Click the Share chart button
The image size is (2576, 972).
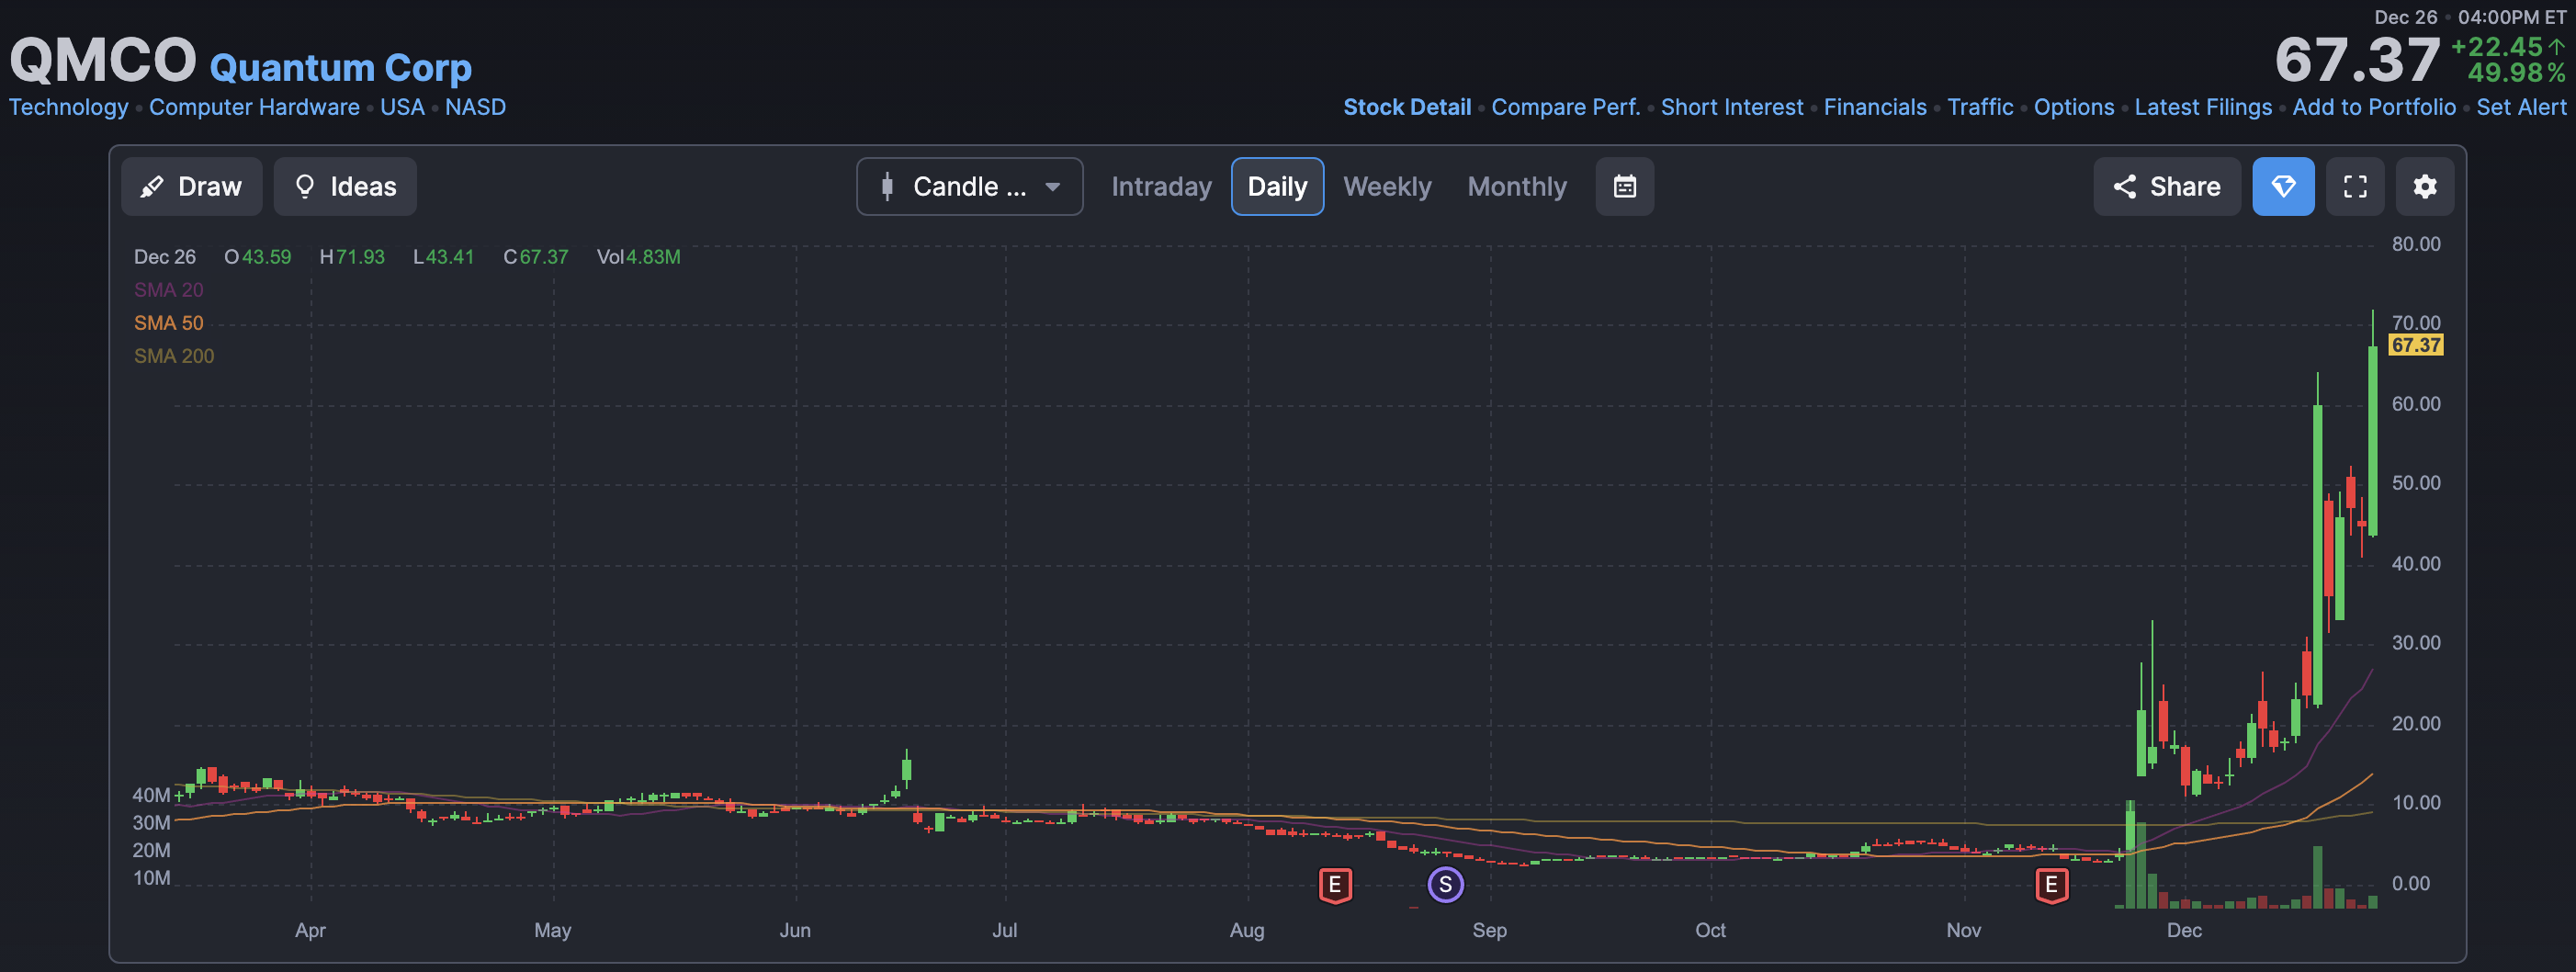coord(2166,186)
